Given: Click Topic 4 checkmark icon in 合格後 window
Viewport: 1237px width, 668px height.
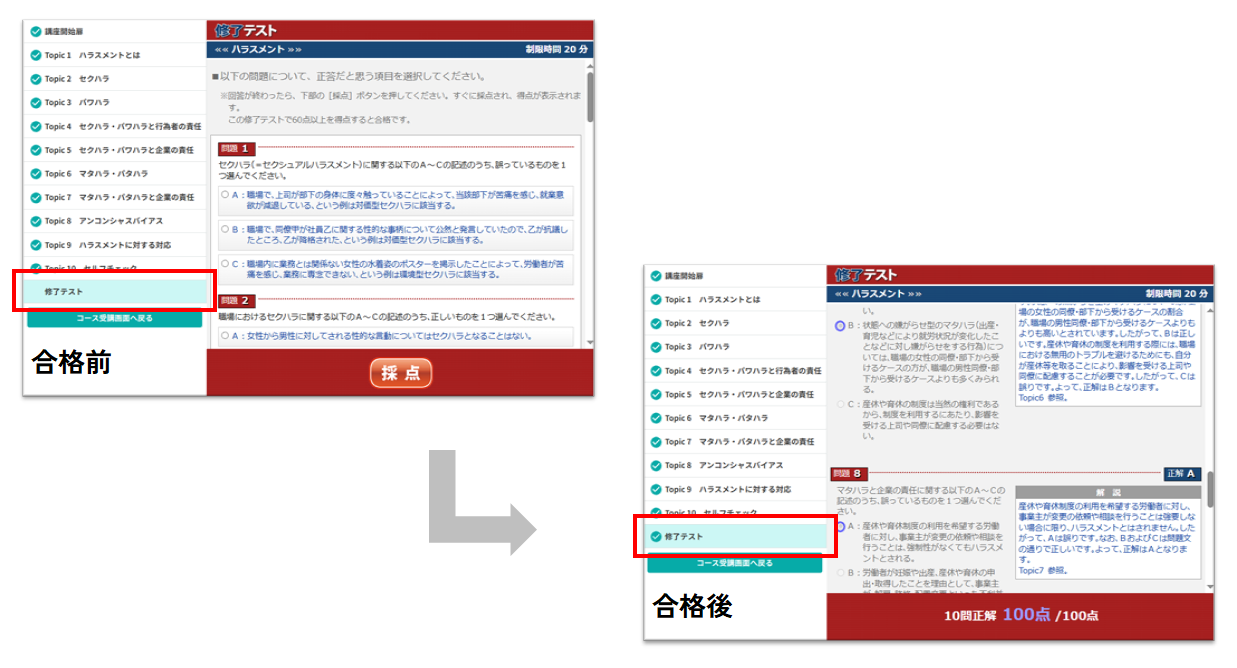Looking at the screenshot, I should click(656, 371).
